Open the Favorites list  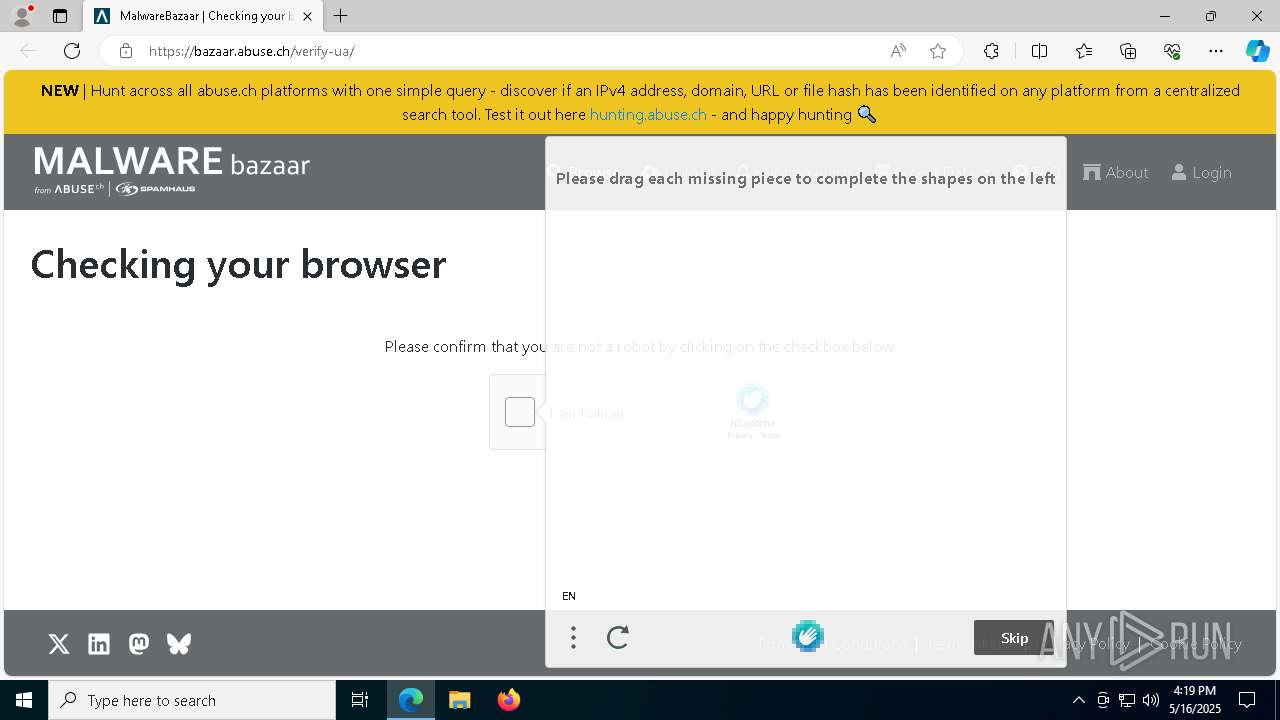tap(1084, 51)
